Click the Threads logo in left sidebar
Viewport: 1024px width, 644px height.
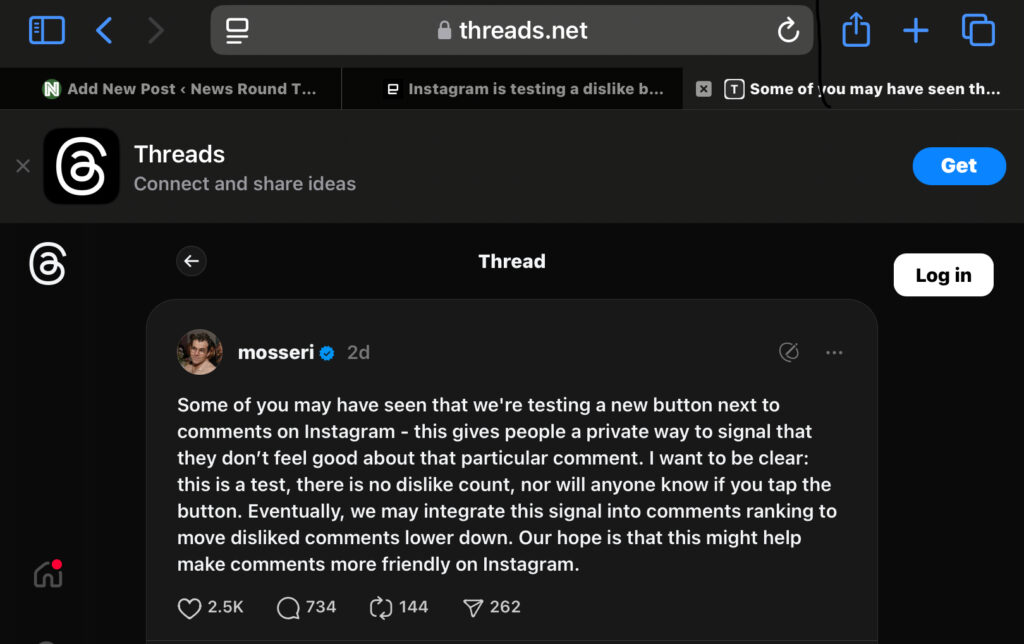point(48,264)
